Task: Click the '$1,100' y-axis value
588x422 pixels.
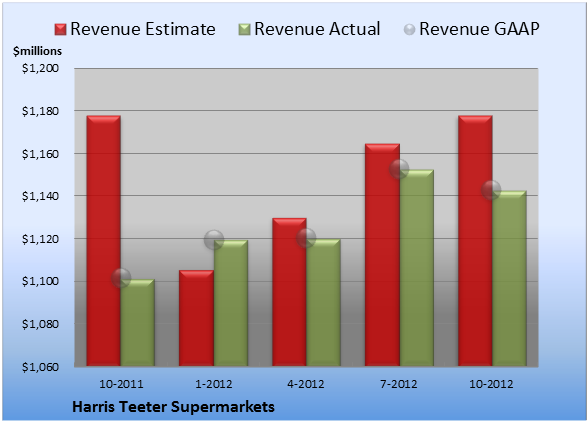Action: pos(40,281)
